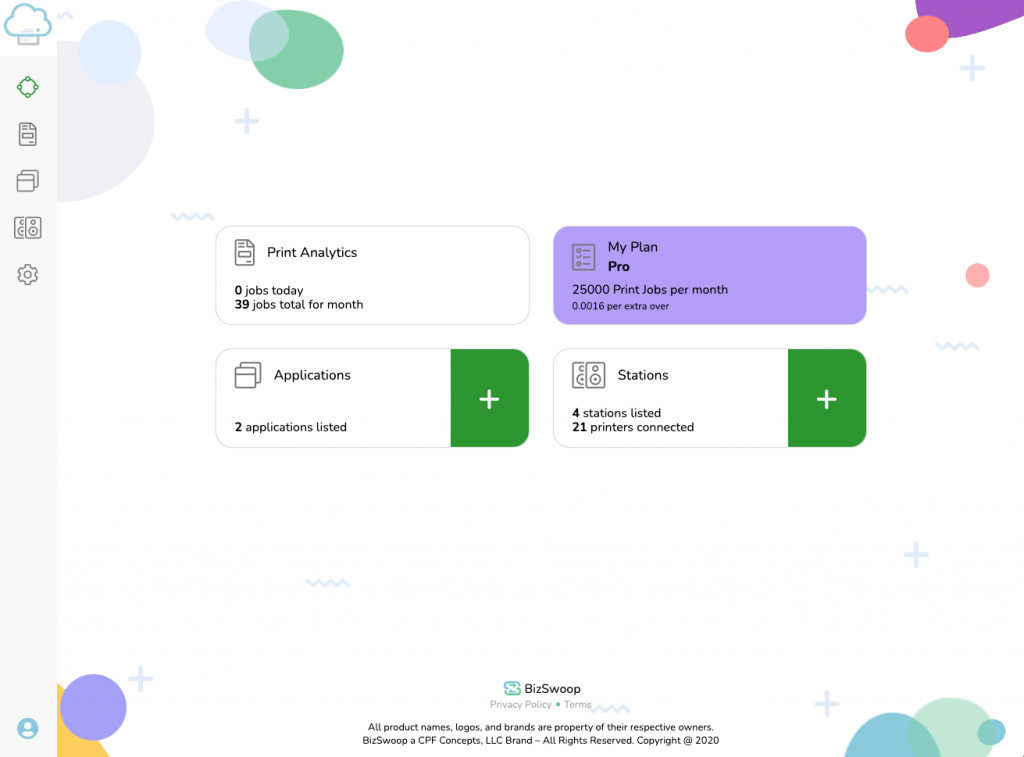Click the Stations card icon
Screen dimensions: 1024x757
[589, 375]
